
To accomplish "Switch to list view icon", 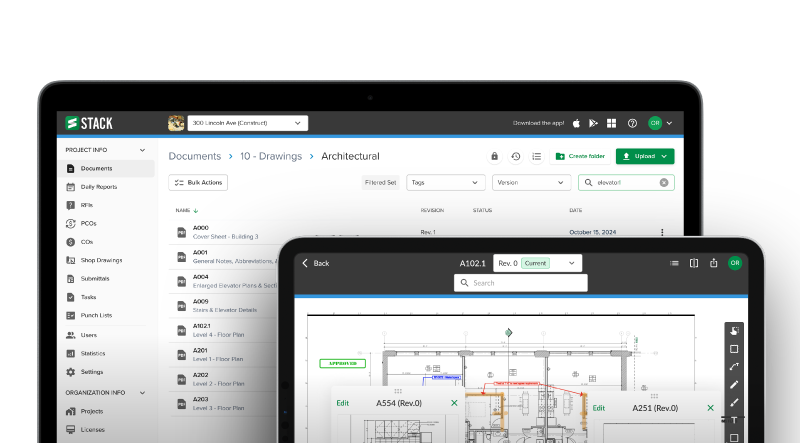I will (537, 156).
